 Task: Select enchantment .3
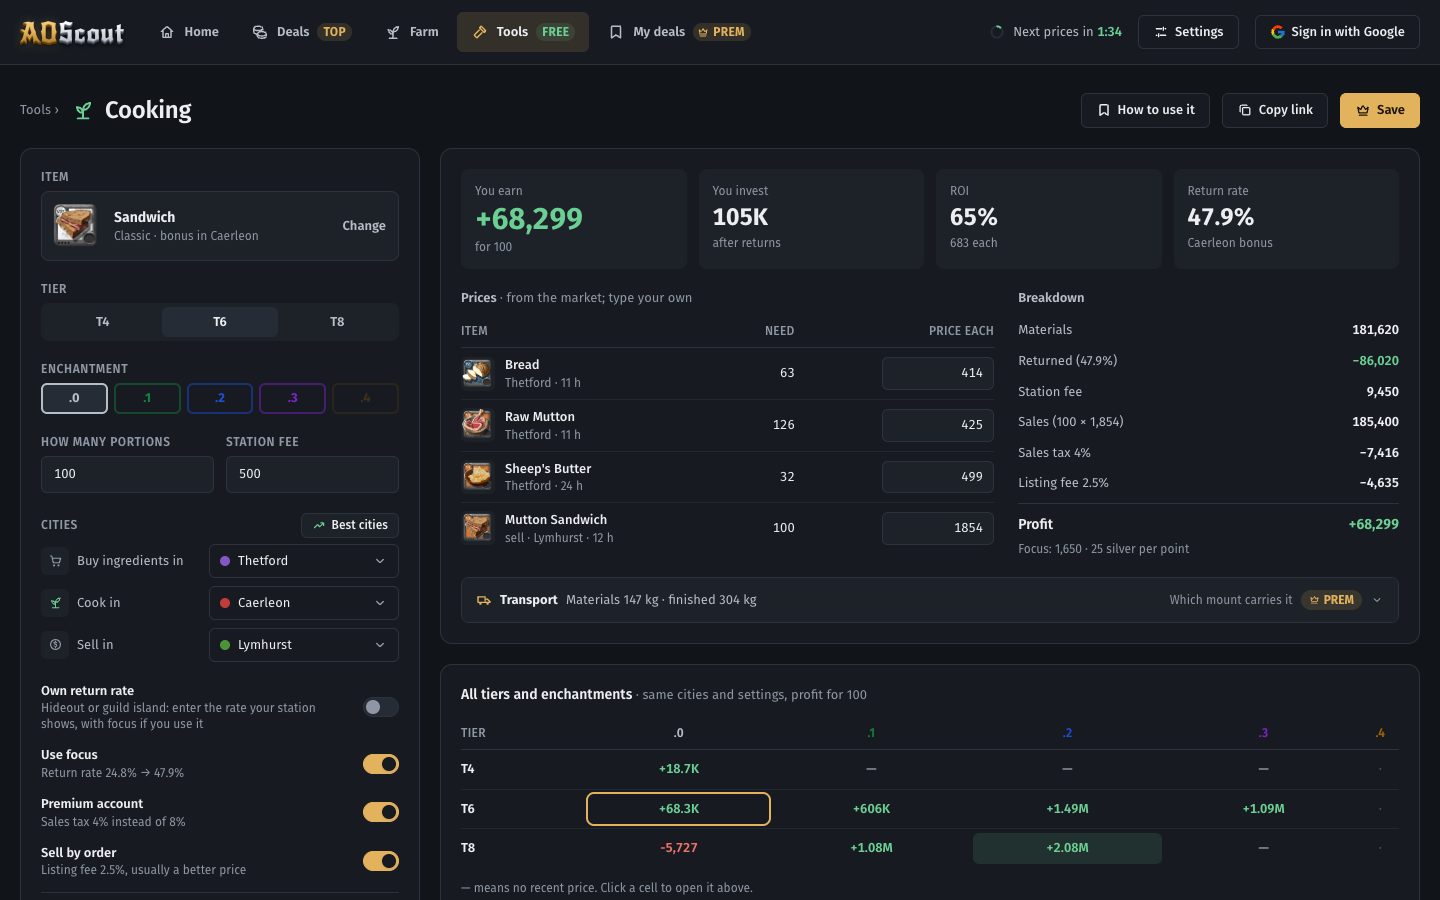click(x=292, y=398)
